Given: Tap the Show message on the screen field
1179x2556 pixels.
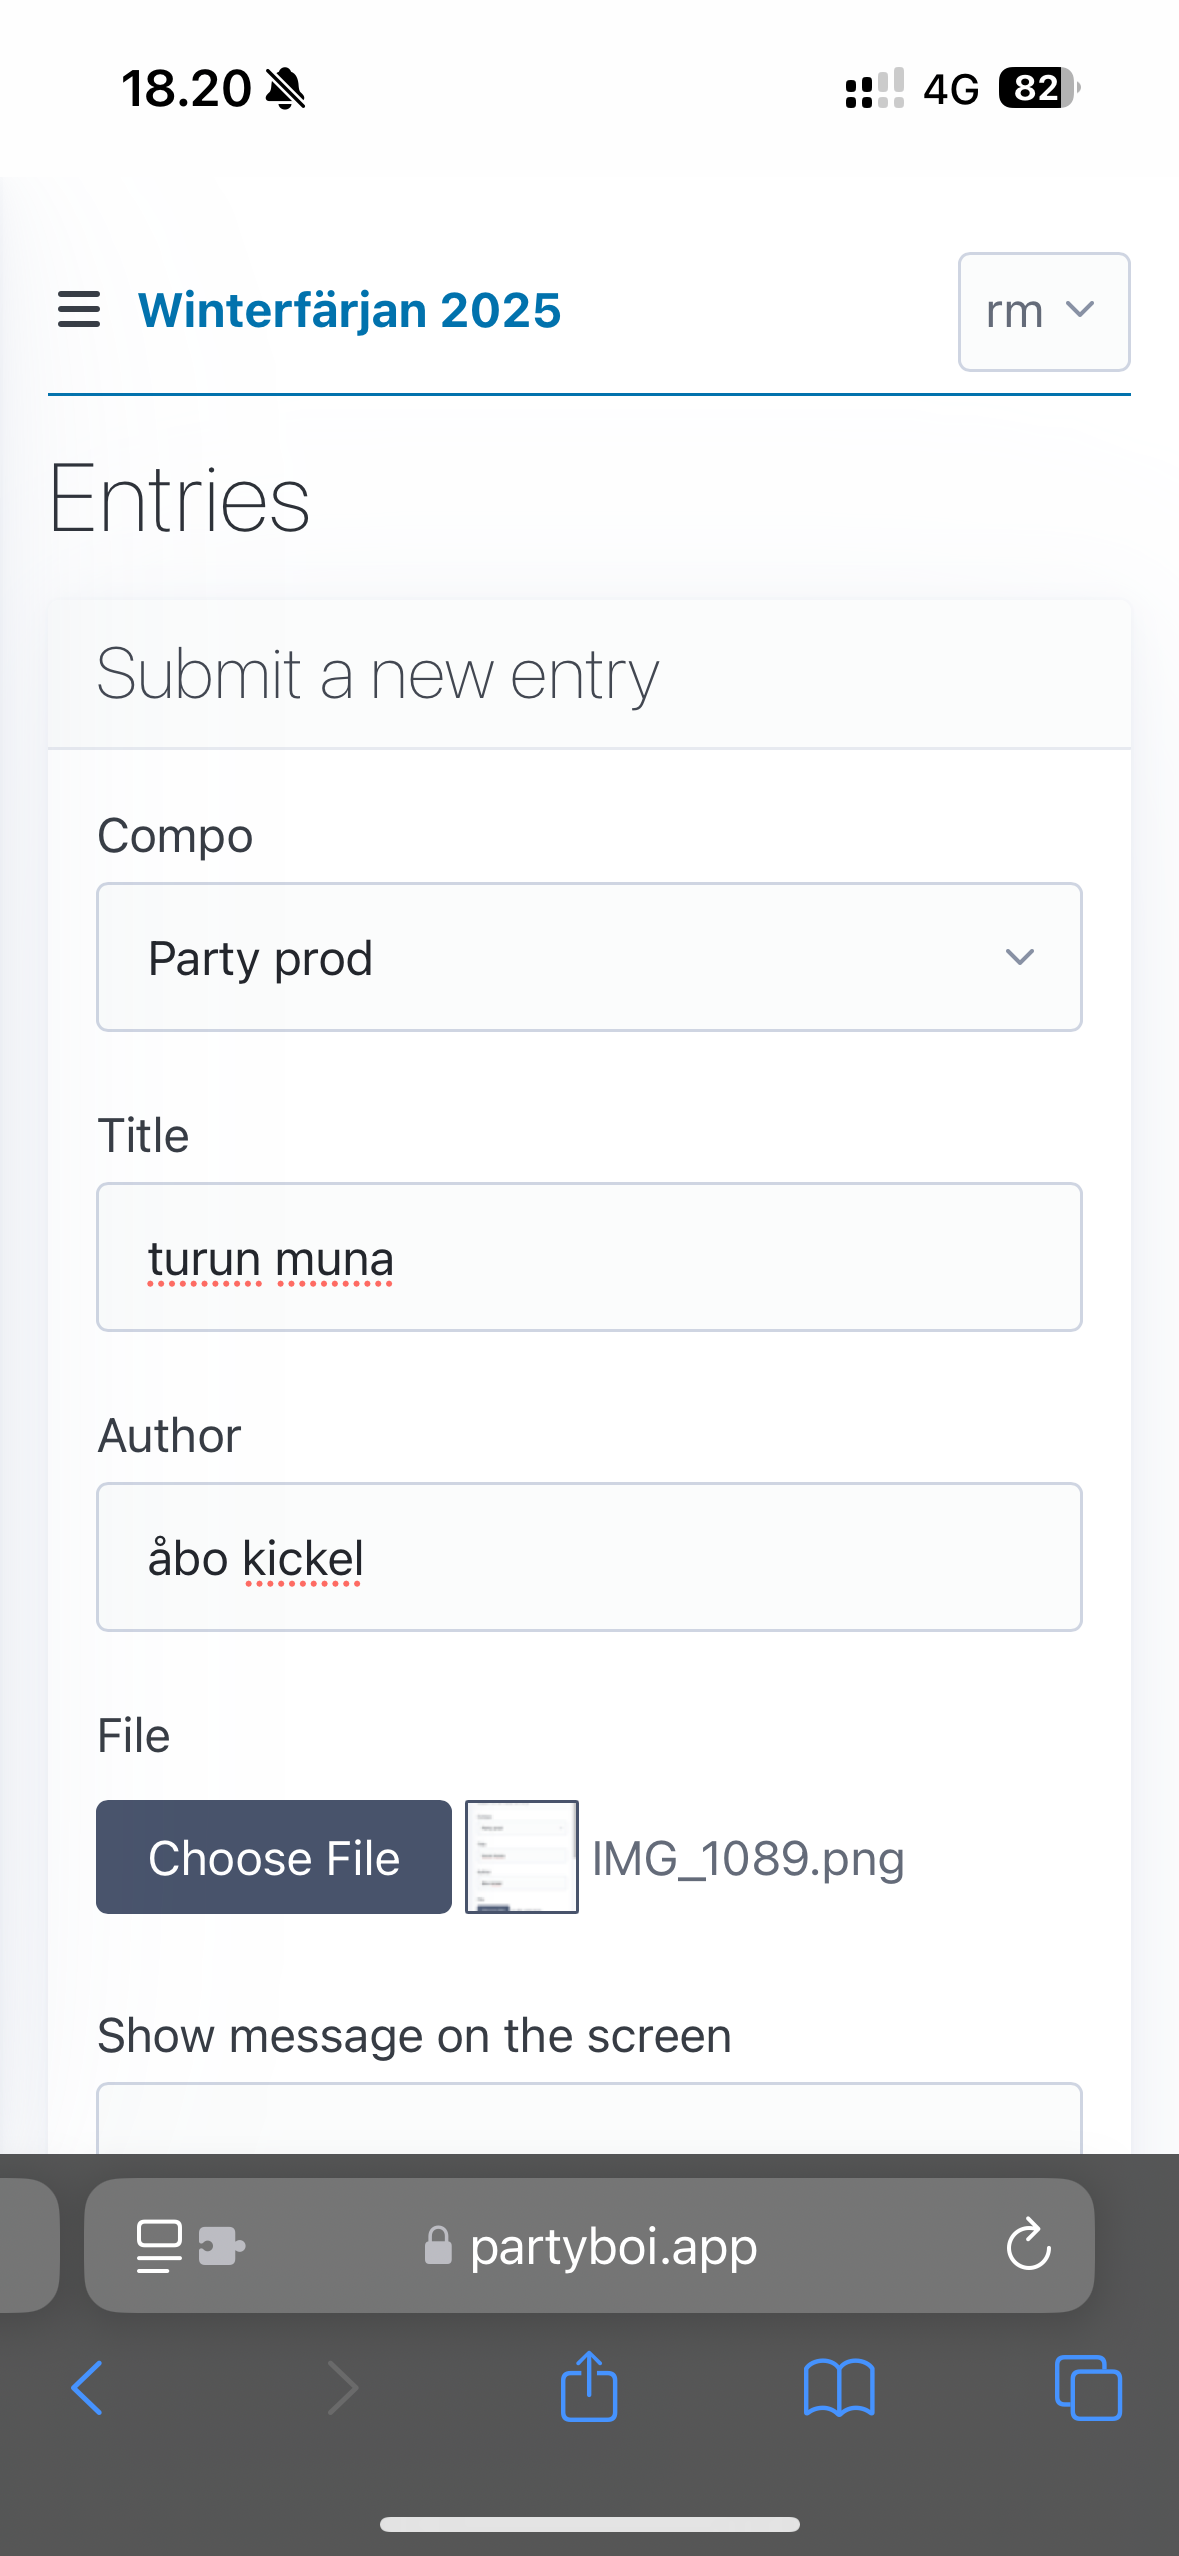Looking at the screenshot, I should coord(589,2118).
